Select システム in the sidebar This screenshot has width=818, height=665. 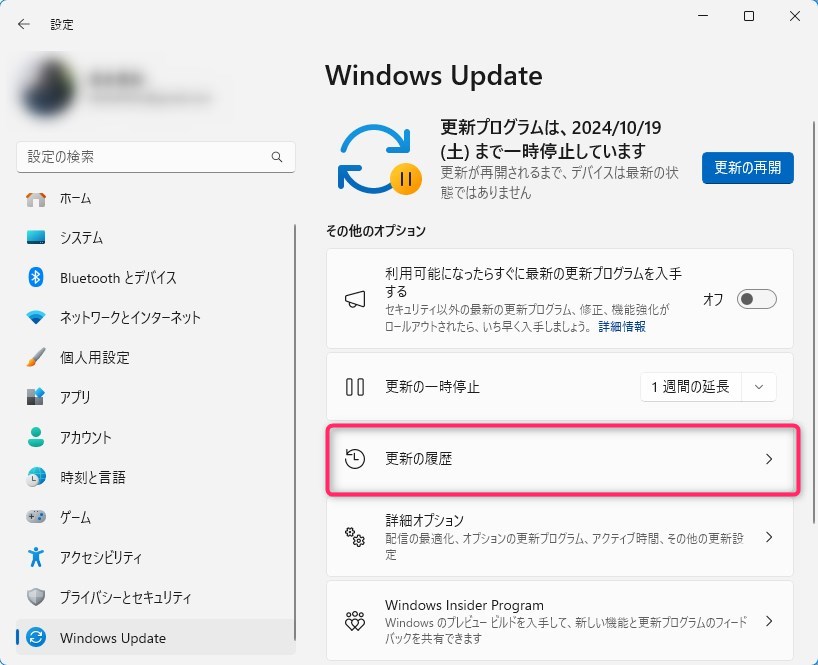pyautogui.click(x=81, y=238)
